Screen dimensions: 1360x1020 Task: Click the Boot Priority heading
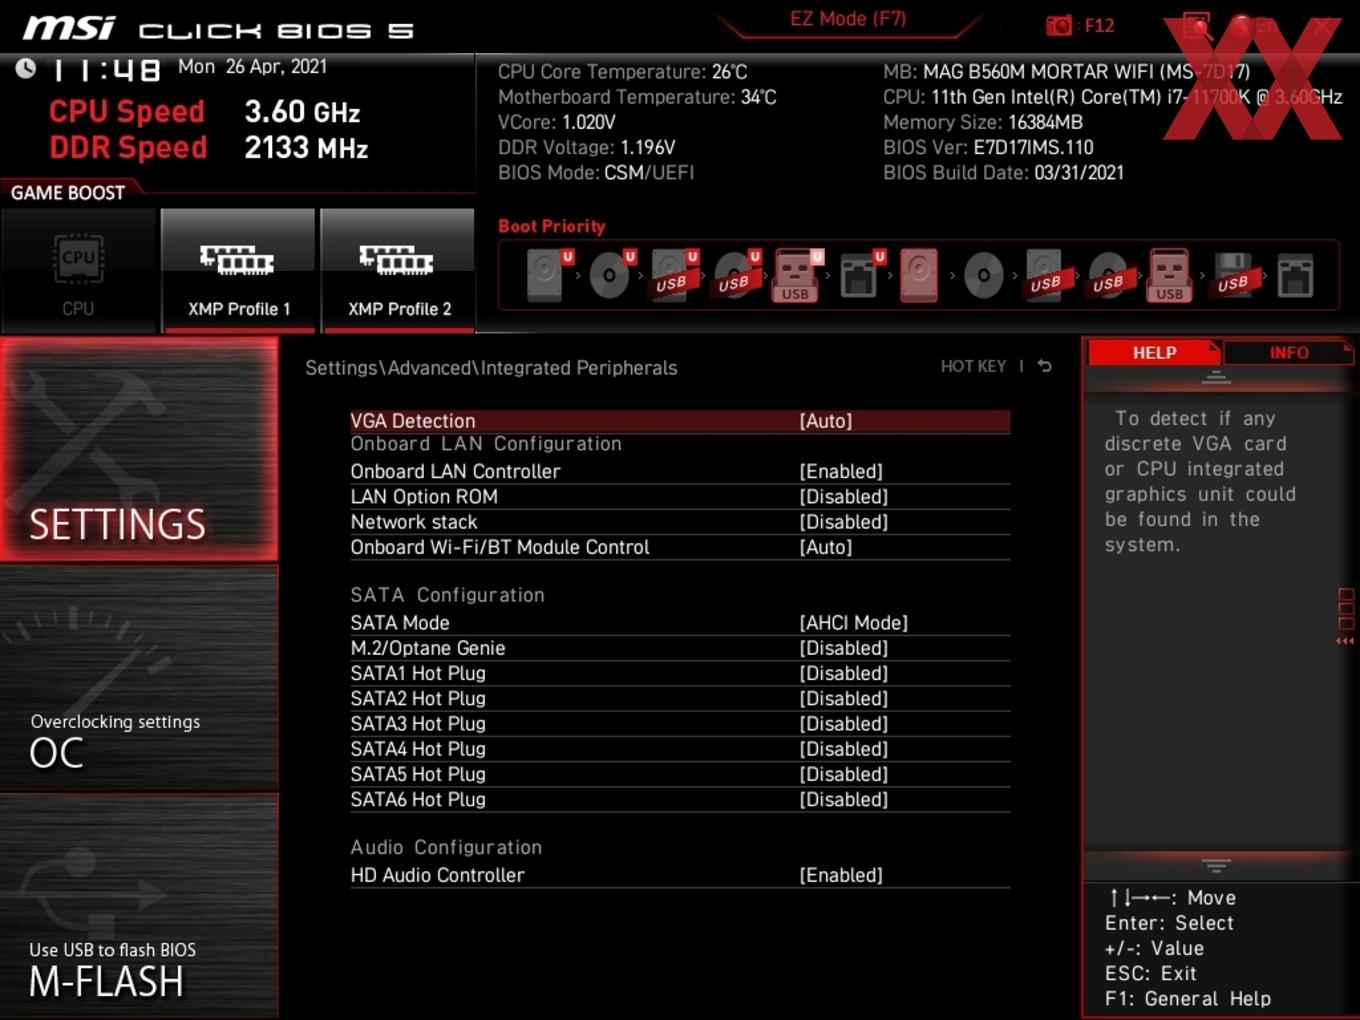(552, 226)
